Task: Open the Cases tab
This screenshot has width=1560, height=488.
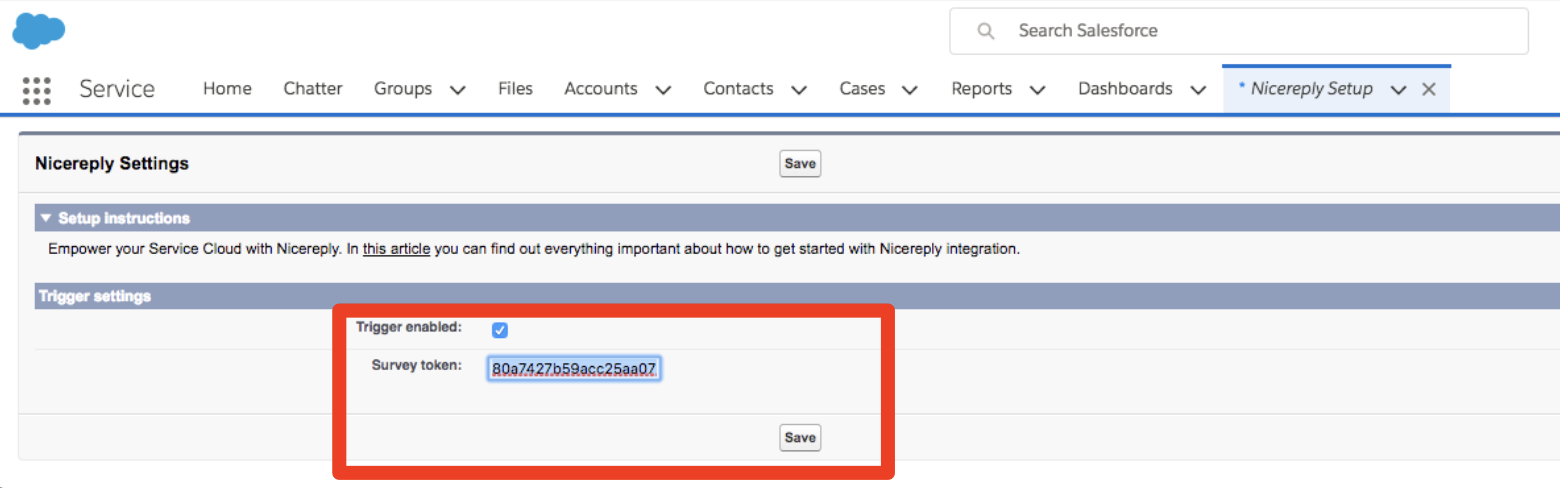Action: tap(862, 89)
